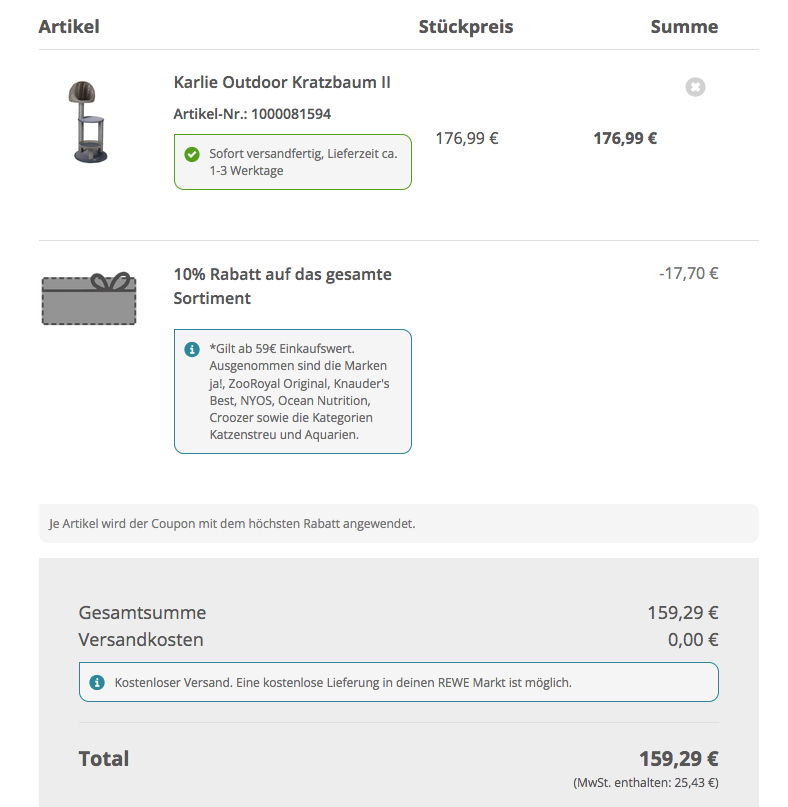Click the discount amount -17,70 €
The height and width of the screenshot is (807, 788).
click(688, 272)
